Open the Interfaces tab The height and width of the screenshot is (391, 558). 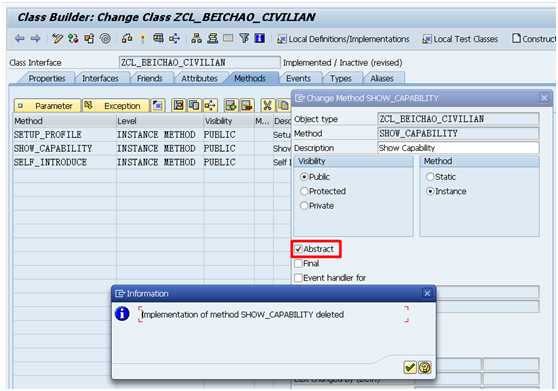[x=100, y=78]
